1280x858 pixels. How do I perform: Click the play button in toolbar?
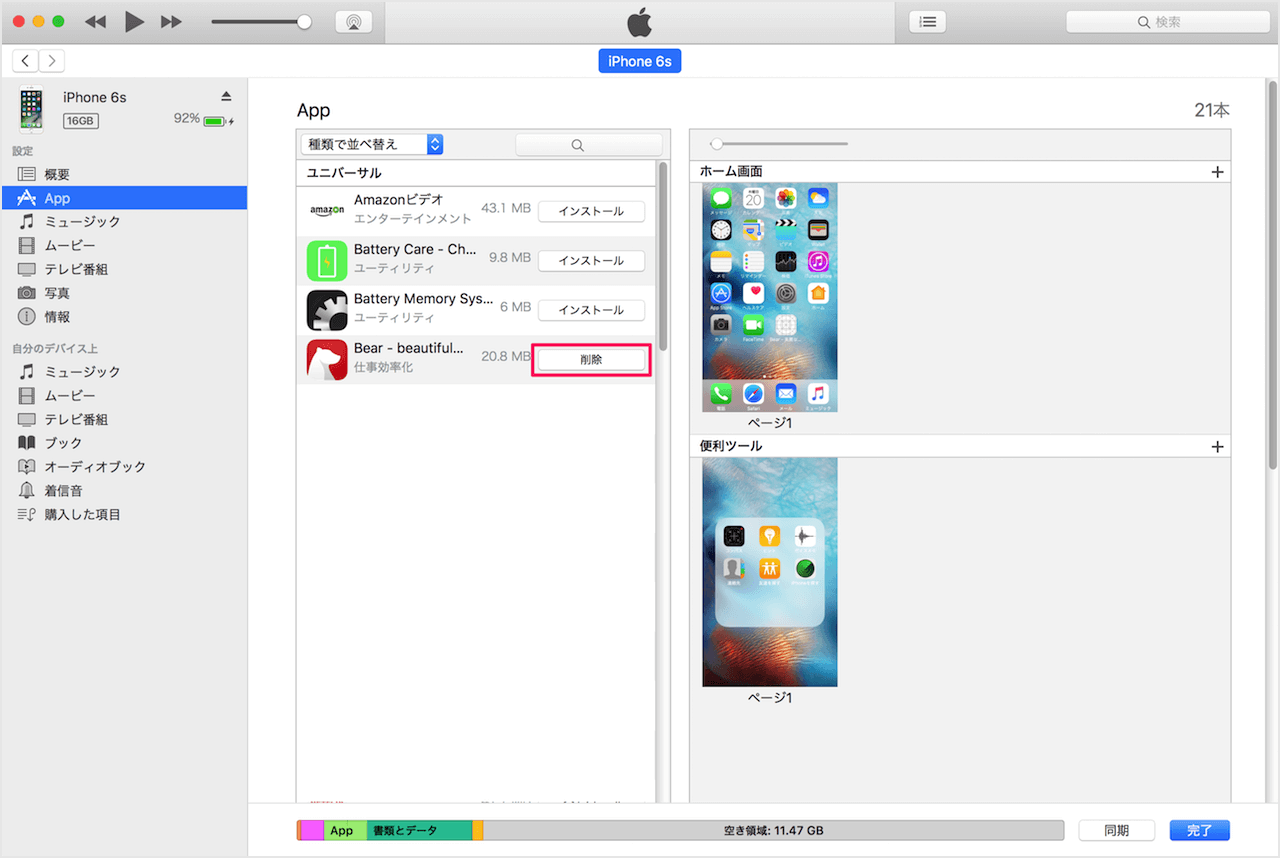pos(134,22)
